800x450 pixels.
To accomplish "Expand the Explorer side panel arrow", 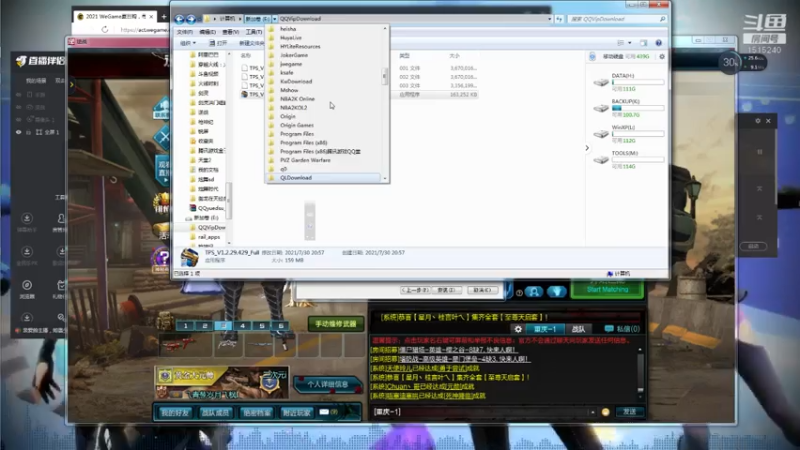I will (x=587, y=148).
